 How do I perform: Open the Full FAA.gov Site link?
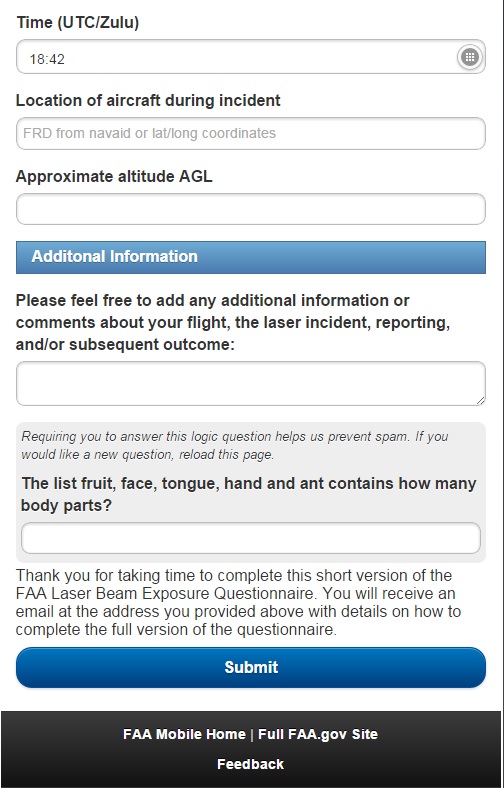point(318,734)
